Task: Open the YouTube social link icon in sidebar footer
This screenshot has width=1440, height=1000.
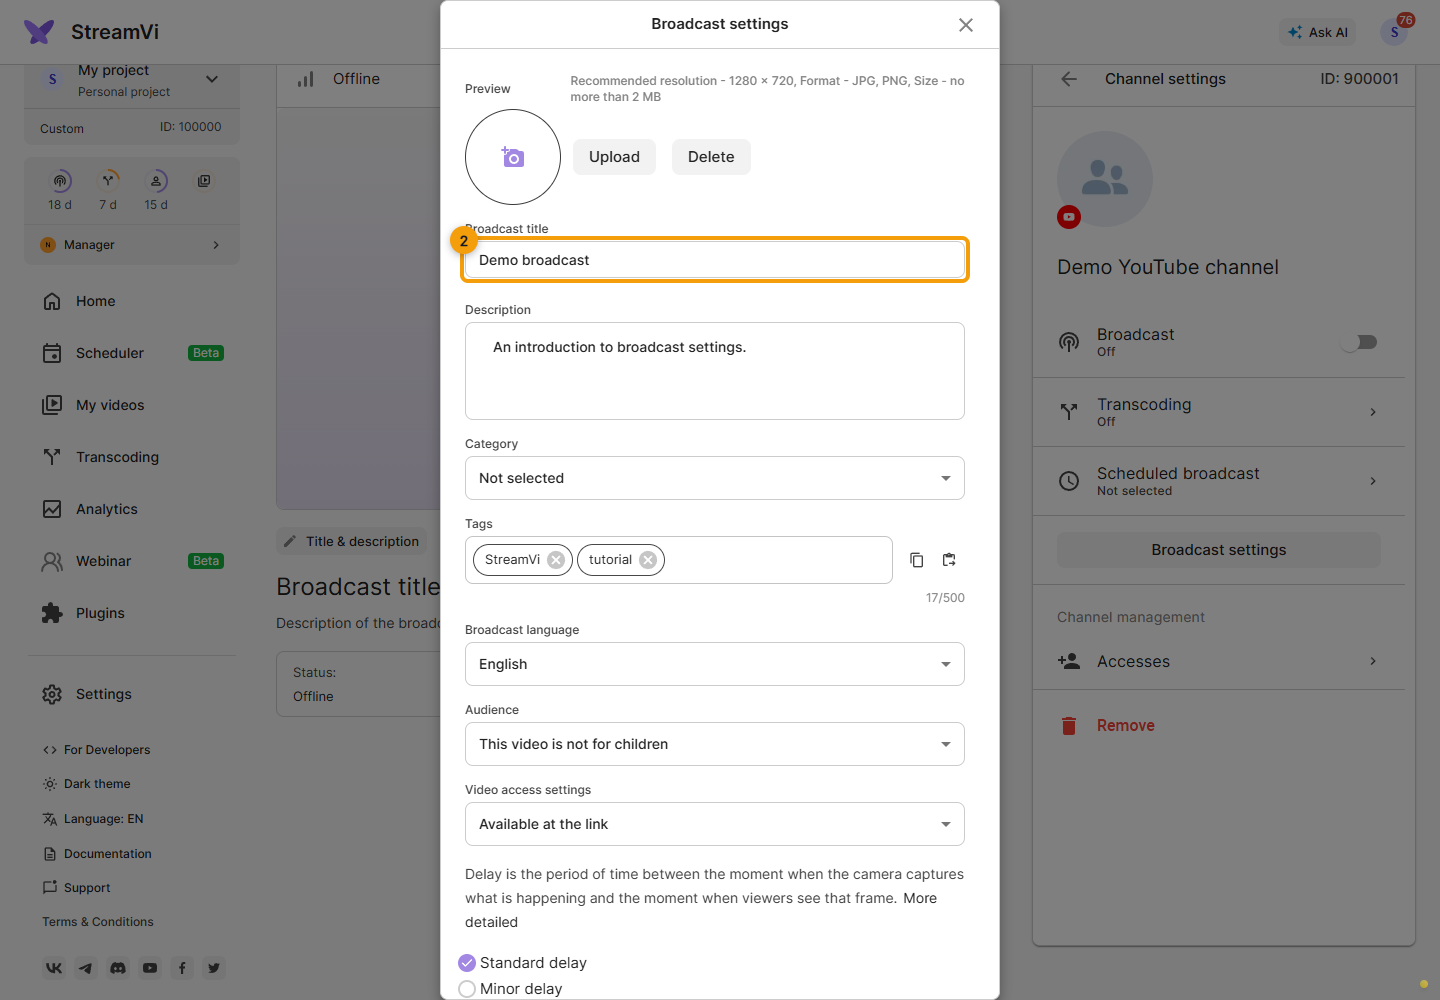Action: point(150,968)
